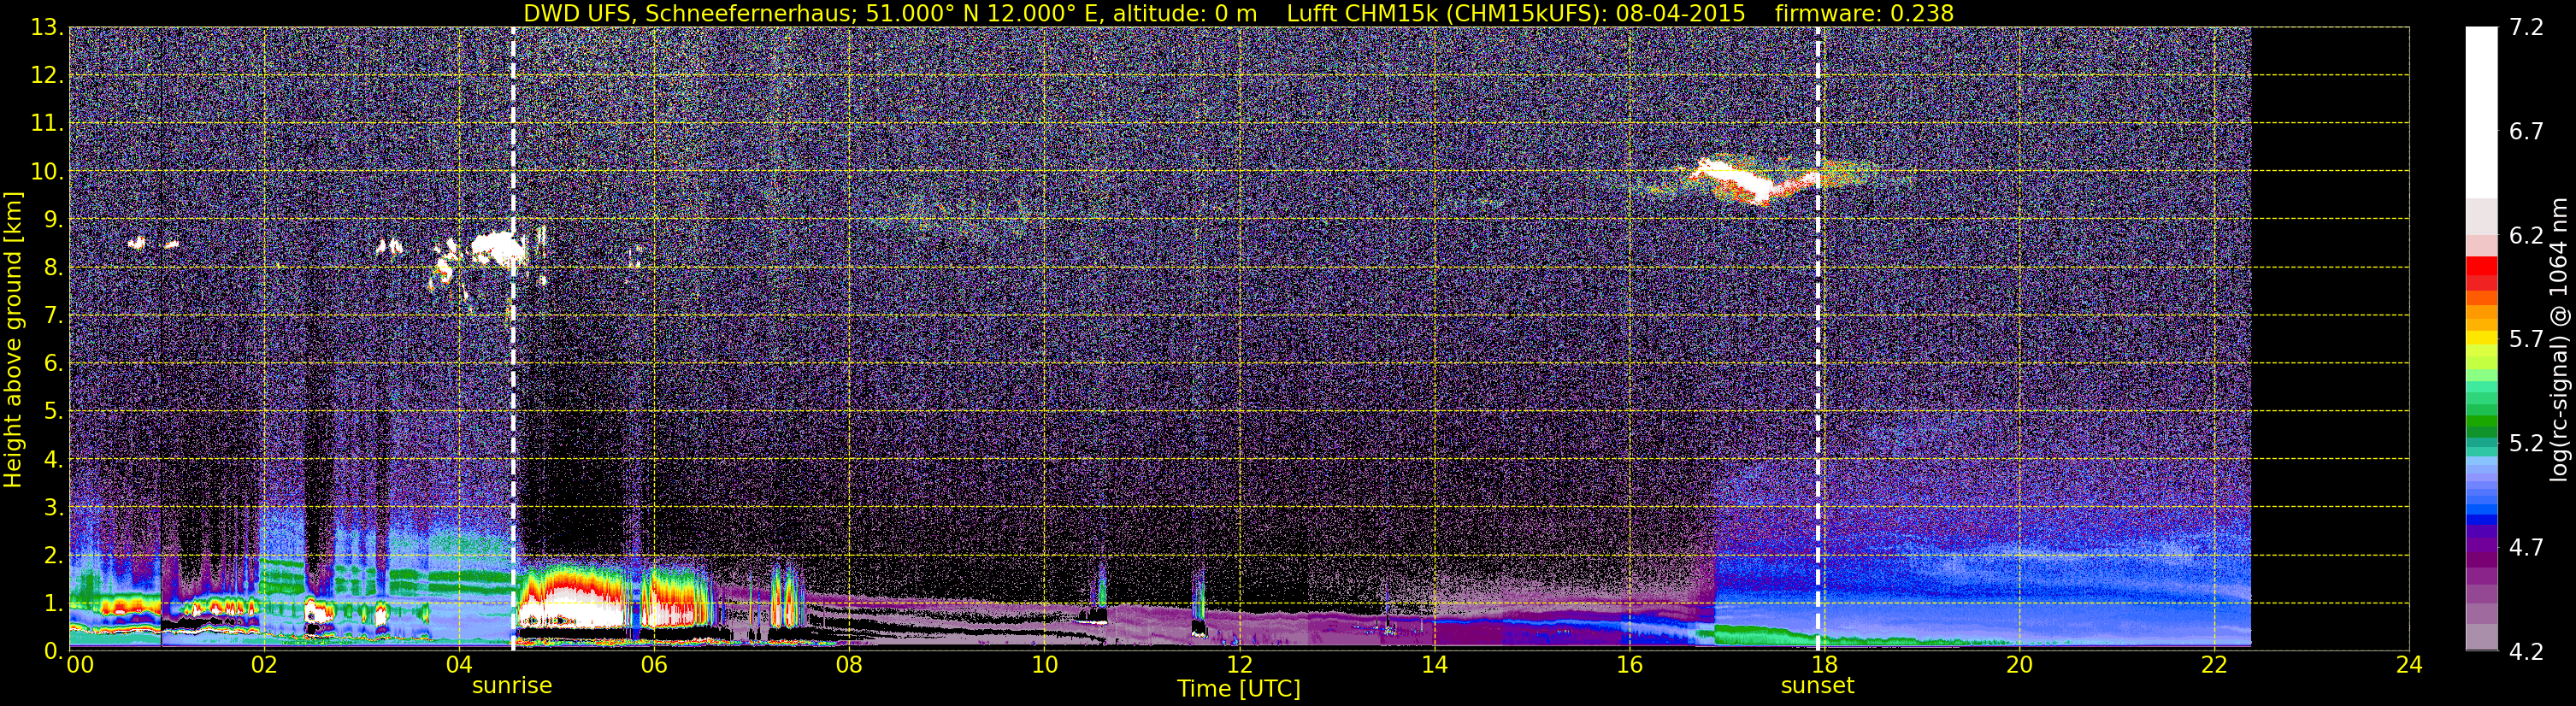Click the height tick label '5.'

click(x=53, y=412)
